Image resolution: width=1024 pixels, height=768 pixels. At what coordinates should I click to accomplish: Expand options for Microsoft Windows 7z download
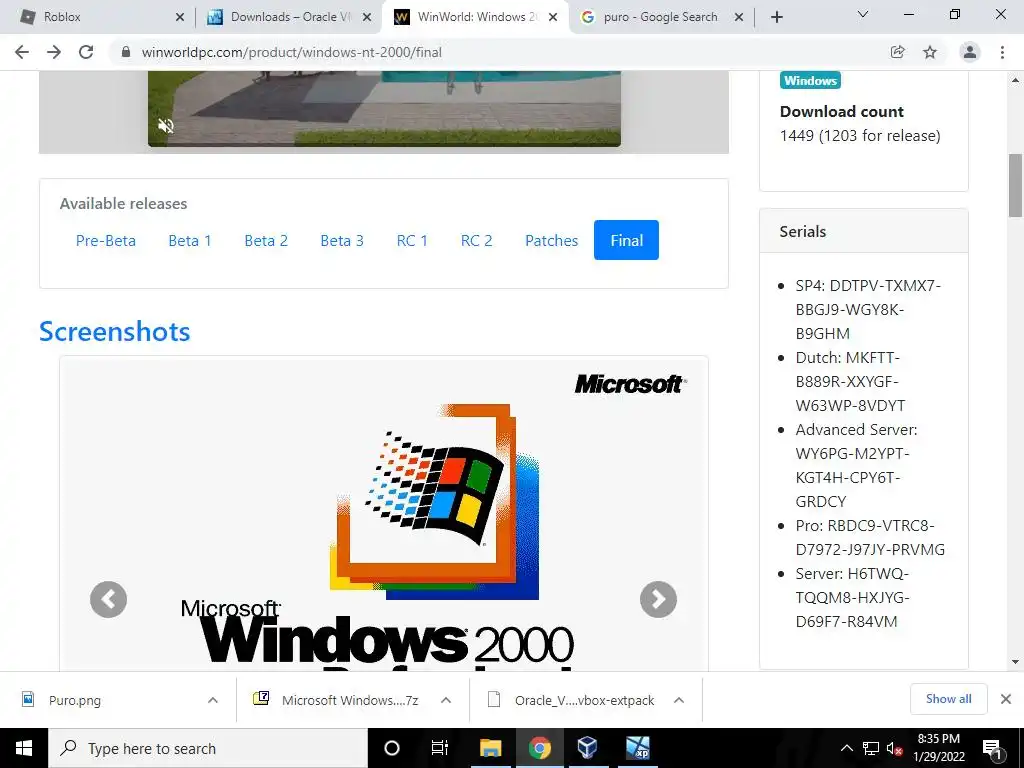(446, 700)
